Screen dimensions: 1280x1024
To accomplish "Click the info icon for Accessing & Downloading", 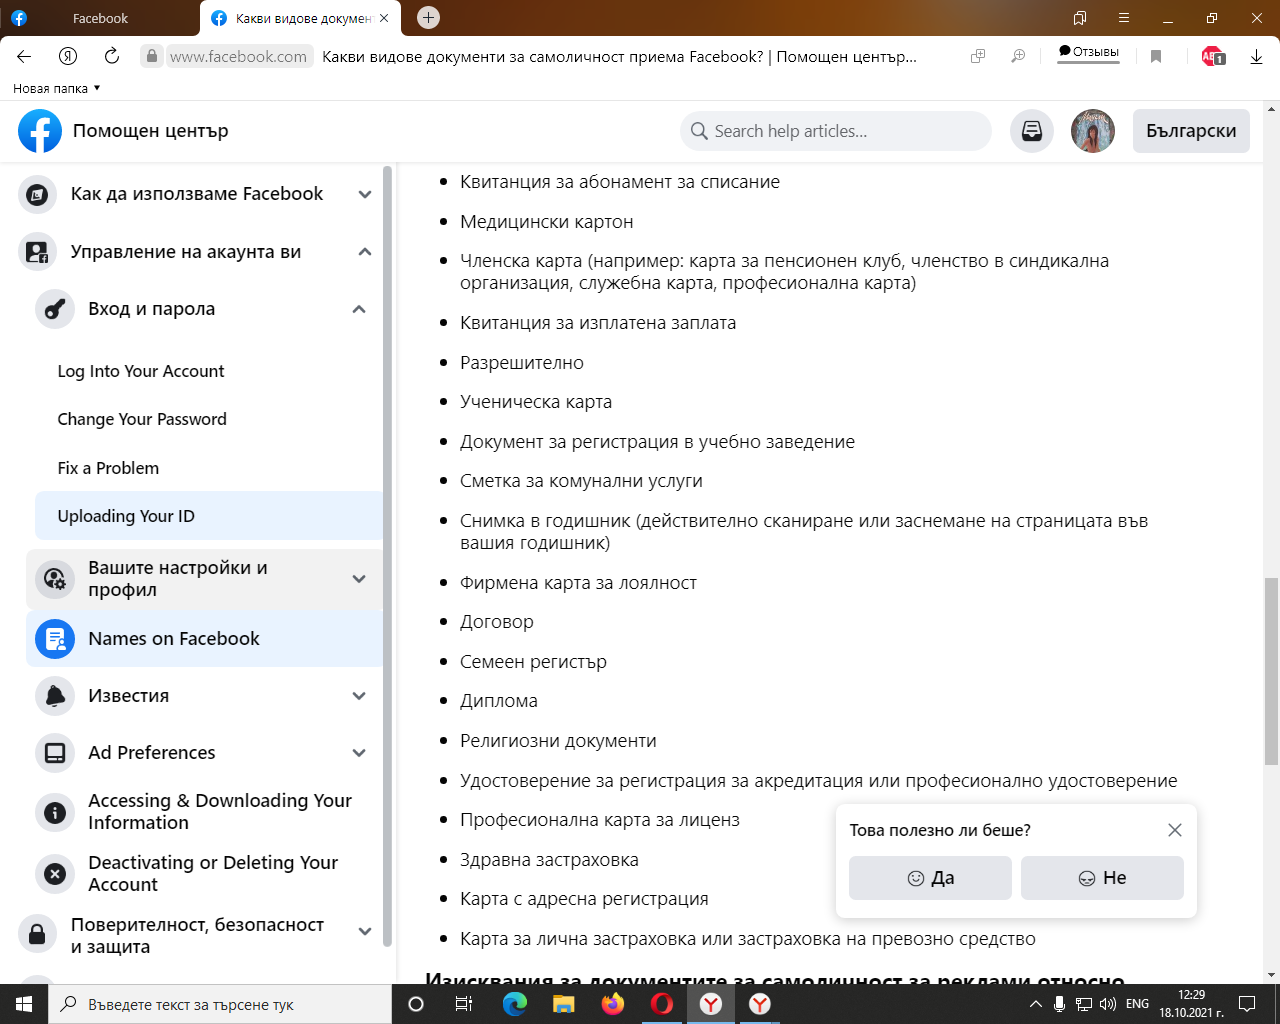I will pos(55,812).
